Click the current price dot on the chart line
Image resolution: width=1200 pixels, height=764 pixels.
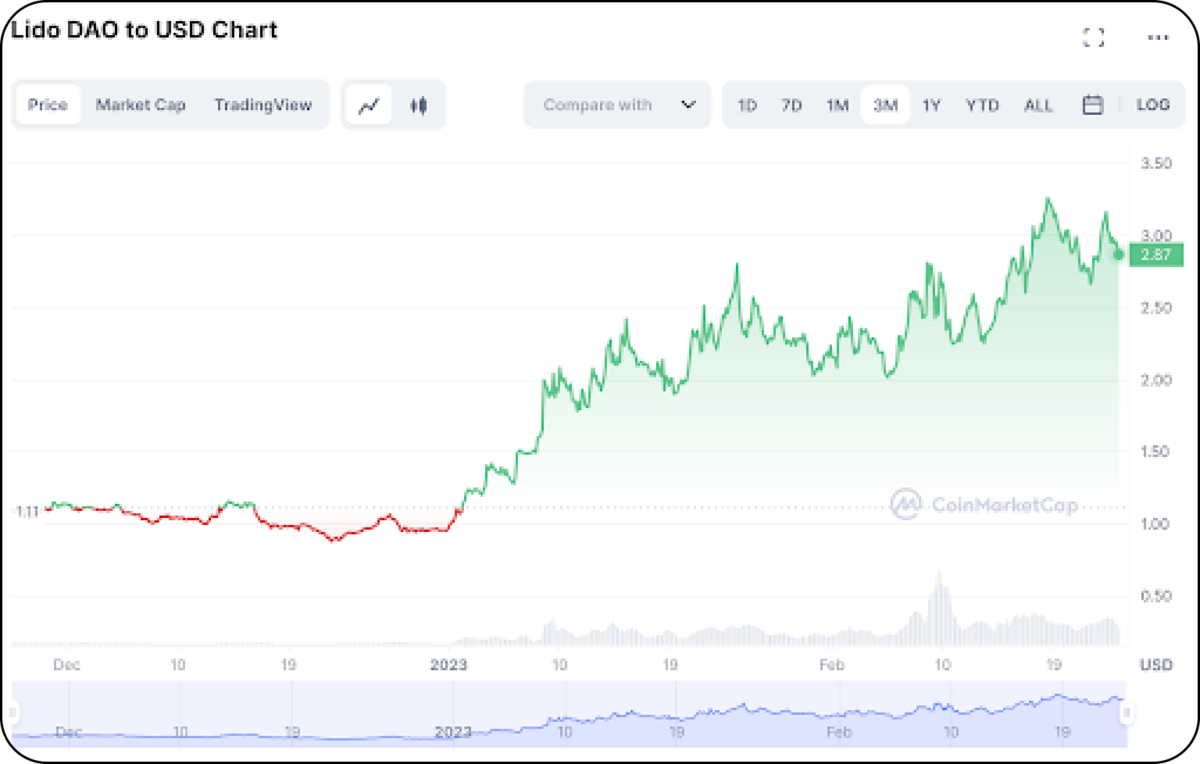(x=1118, y=255)
